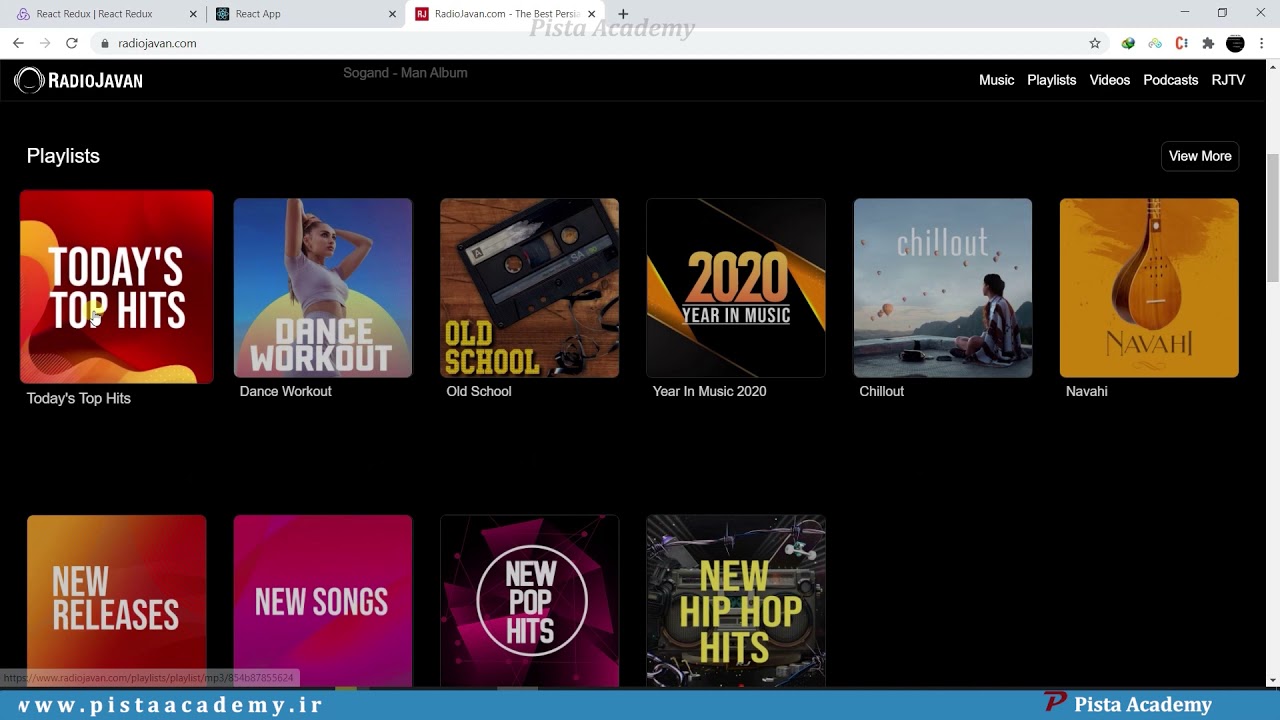Image resolution: width=1280 pixels, height=720 pixels.
Task: Reload the page with refresh icon
Action: [72, 43]
